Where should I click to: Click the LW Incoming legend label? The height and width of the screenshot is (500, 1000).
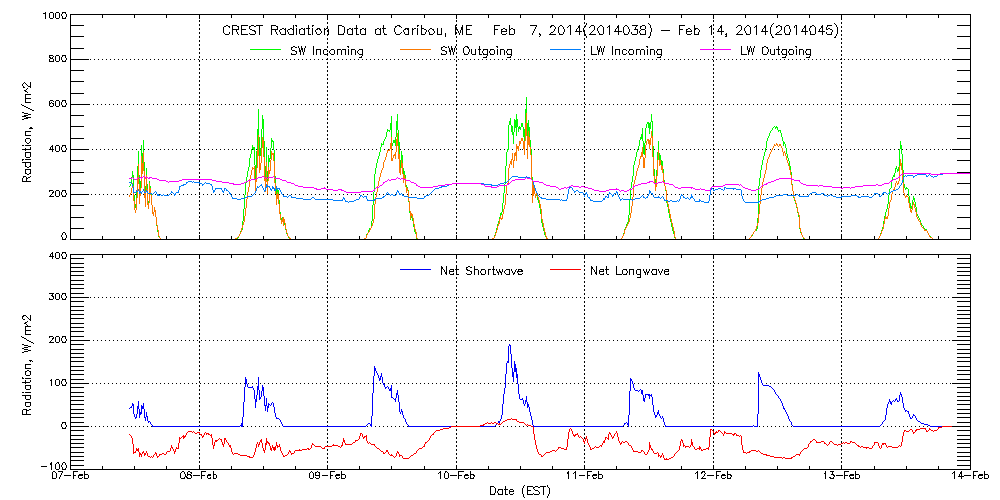pyautogui.click(x=625, y=51)
